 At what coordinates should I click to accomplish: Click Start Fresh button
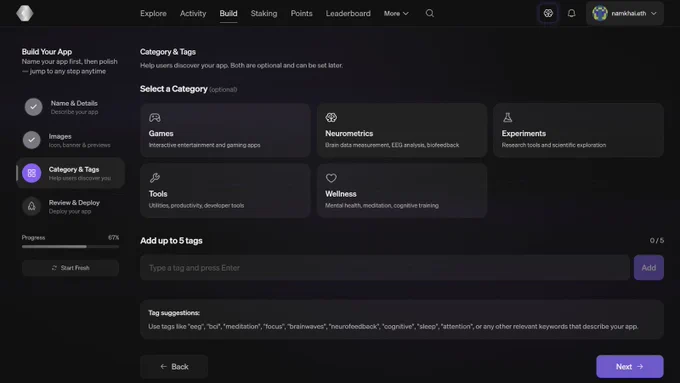[70, 268]
